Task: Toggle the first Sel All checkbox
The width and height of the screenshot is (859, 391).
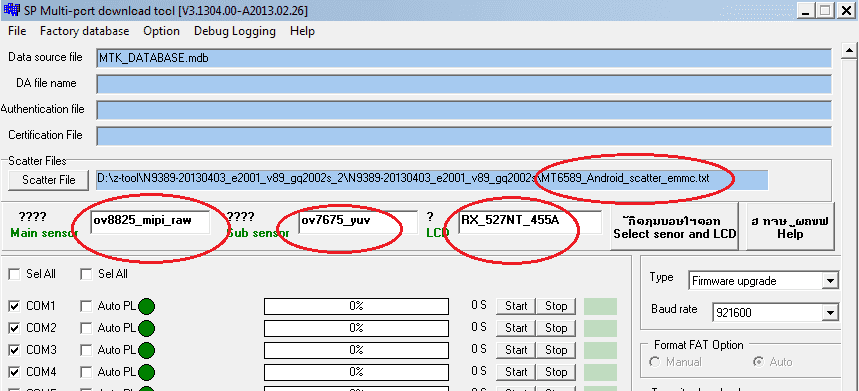Action: click(x=14, y=274)
